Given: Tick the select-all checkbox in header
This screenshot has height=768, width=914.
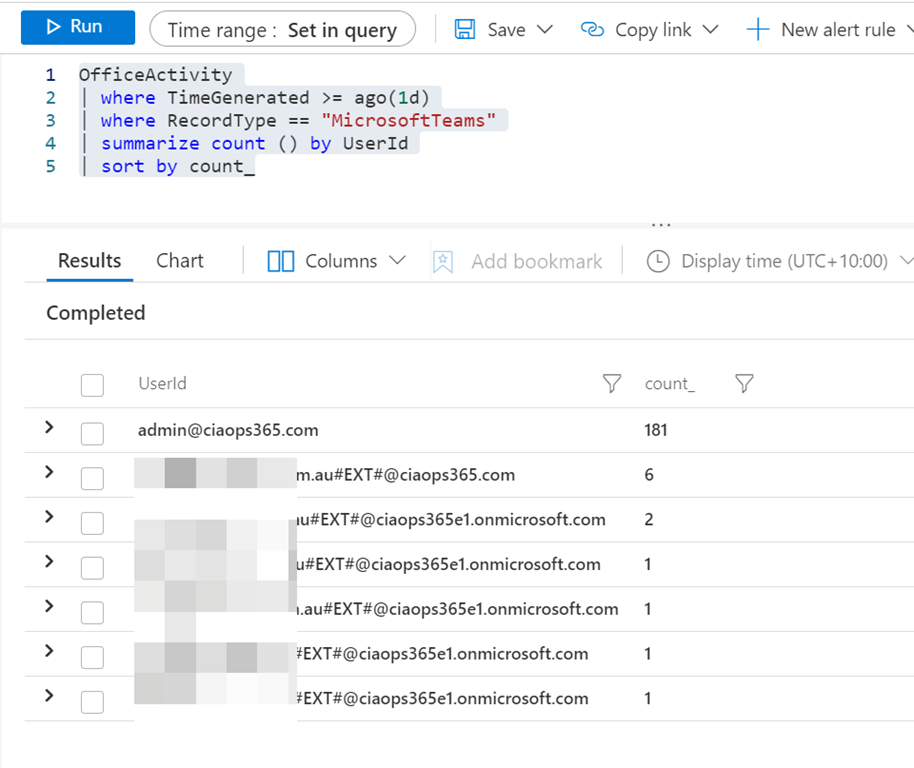Looking at the screenshot, I should click(x=92, y=385).
